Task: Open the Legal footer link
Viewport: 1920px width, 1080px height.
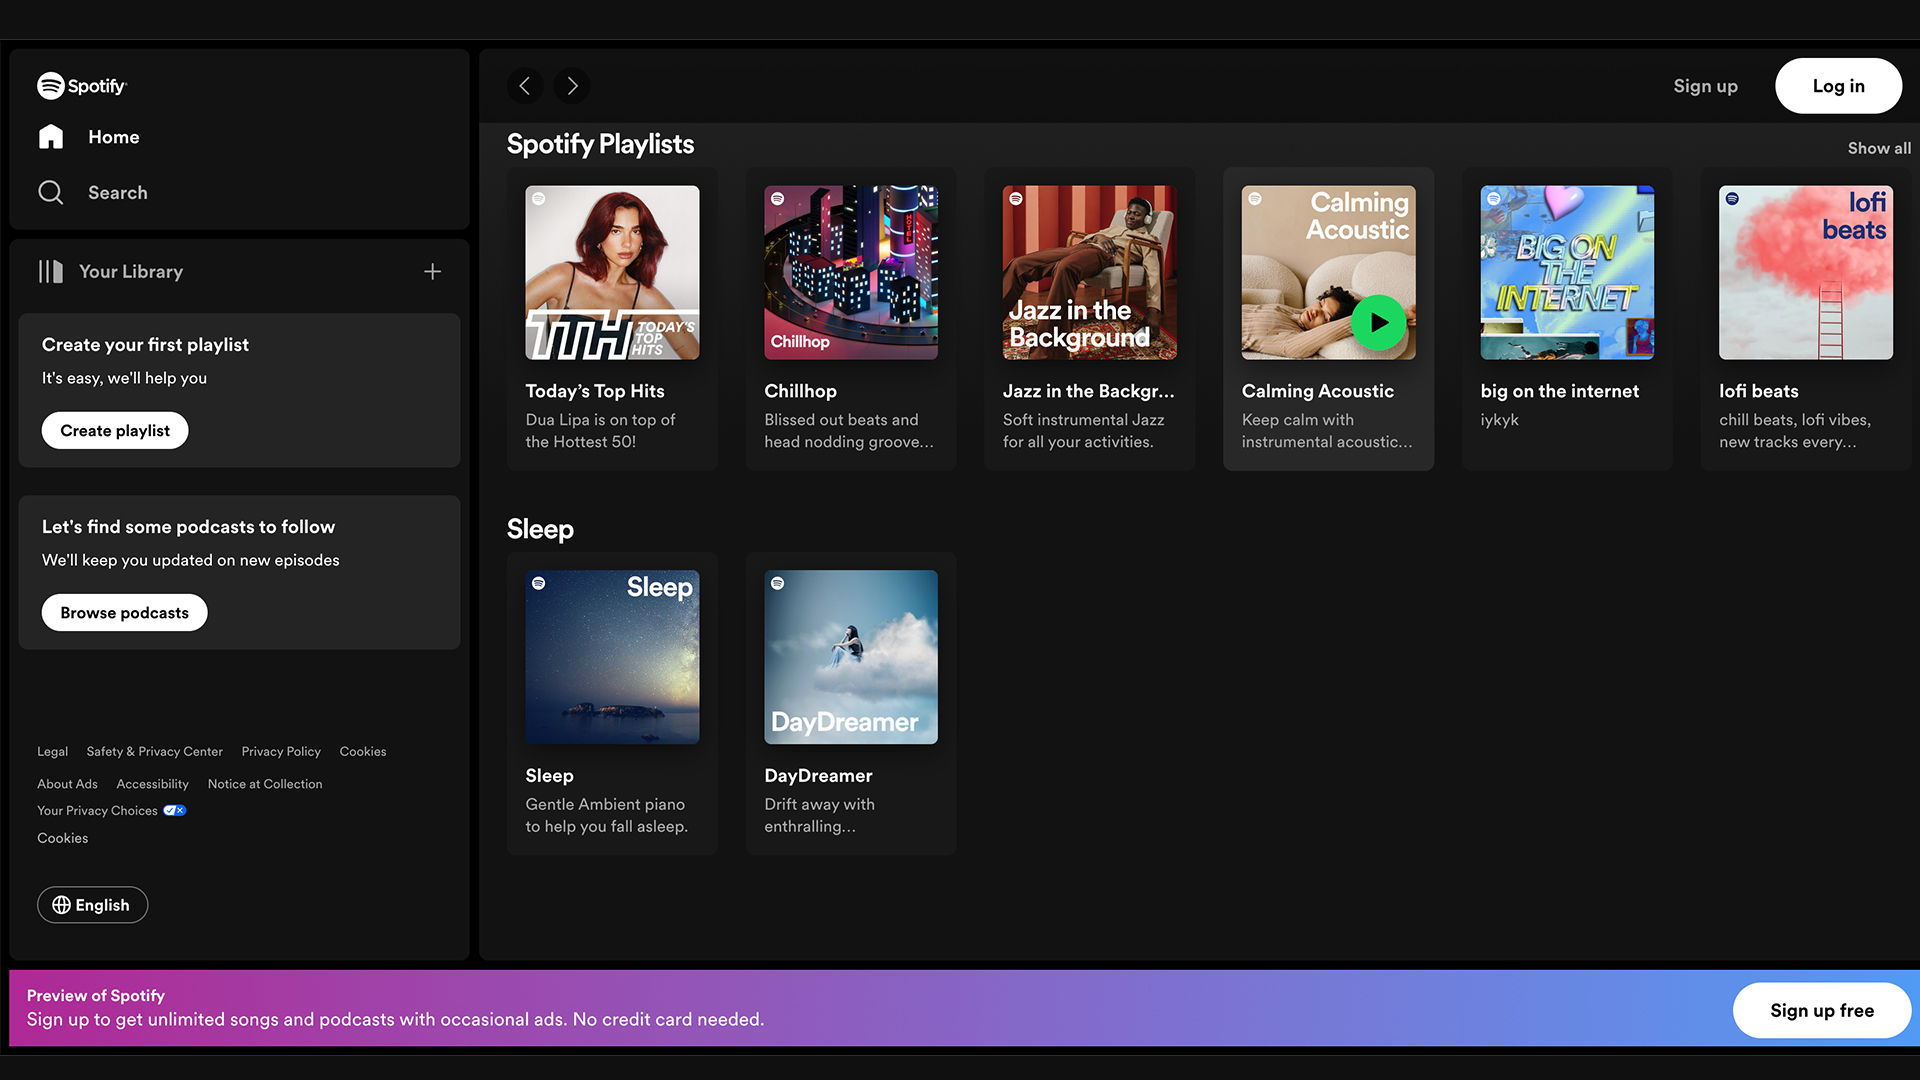Action: pos(52,752)
